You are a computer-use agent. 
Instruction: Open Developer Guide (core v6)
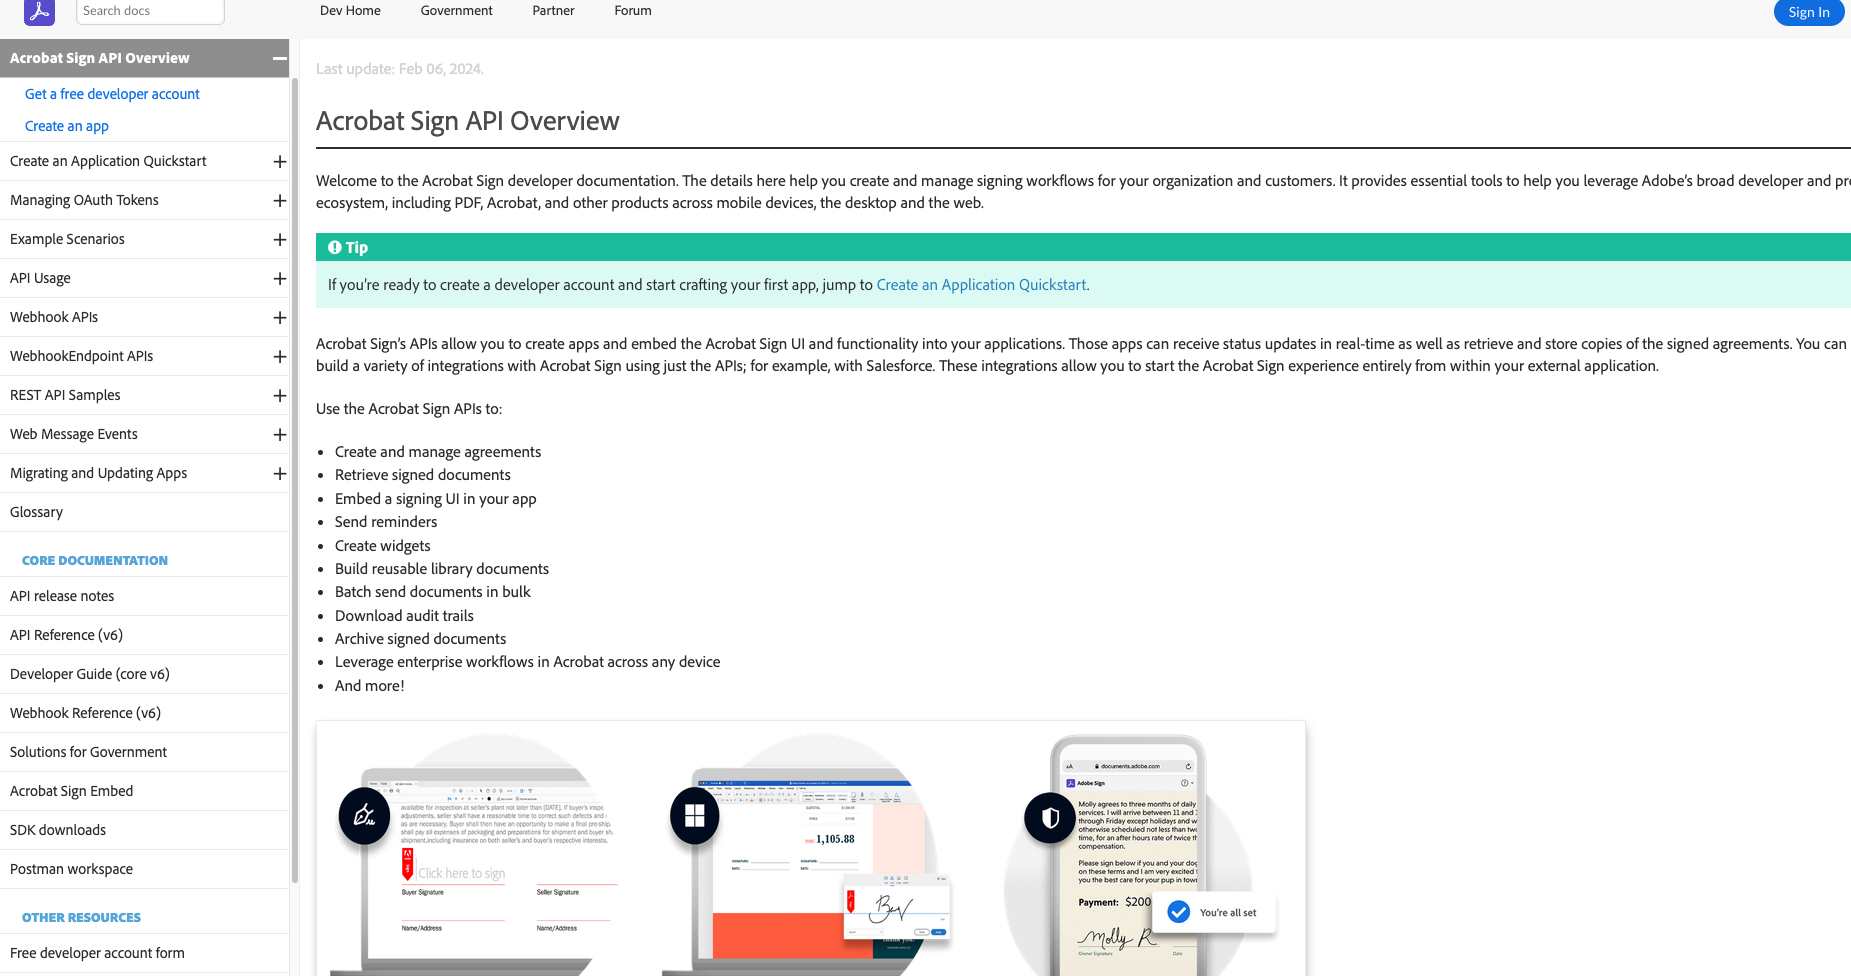tap(90, 674)
